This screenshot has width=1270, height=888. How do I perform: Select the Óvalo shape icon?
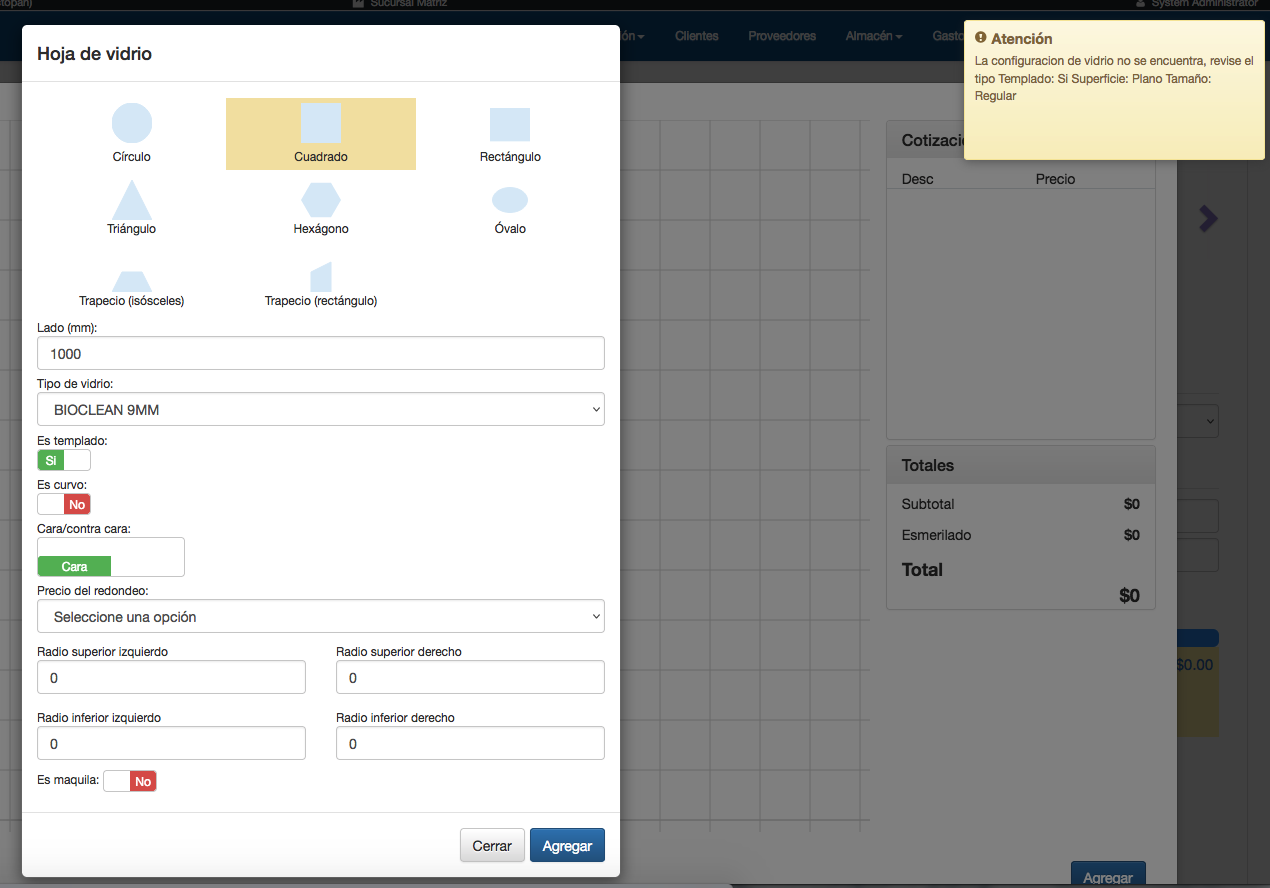tap(510, 200)
